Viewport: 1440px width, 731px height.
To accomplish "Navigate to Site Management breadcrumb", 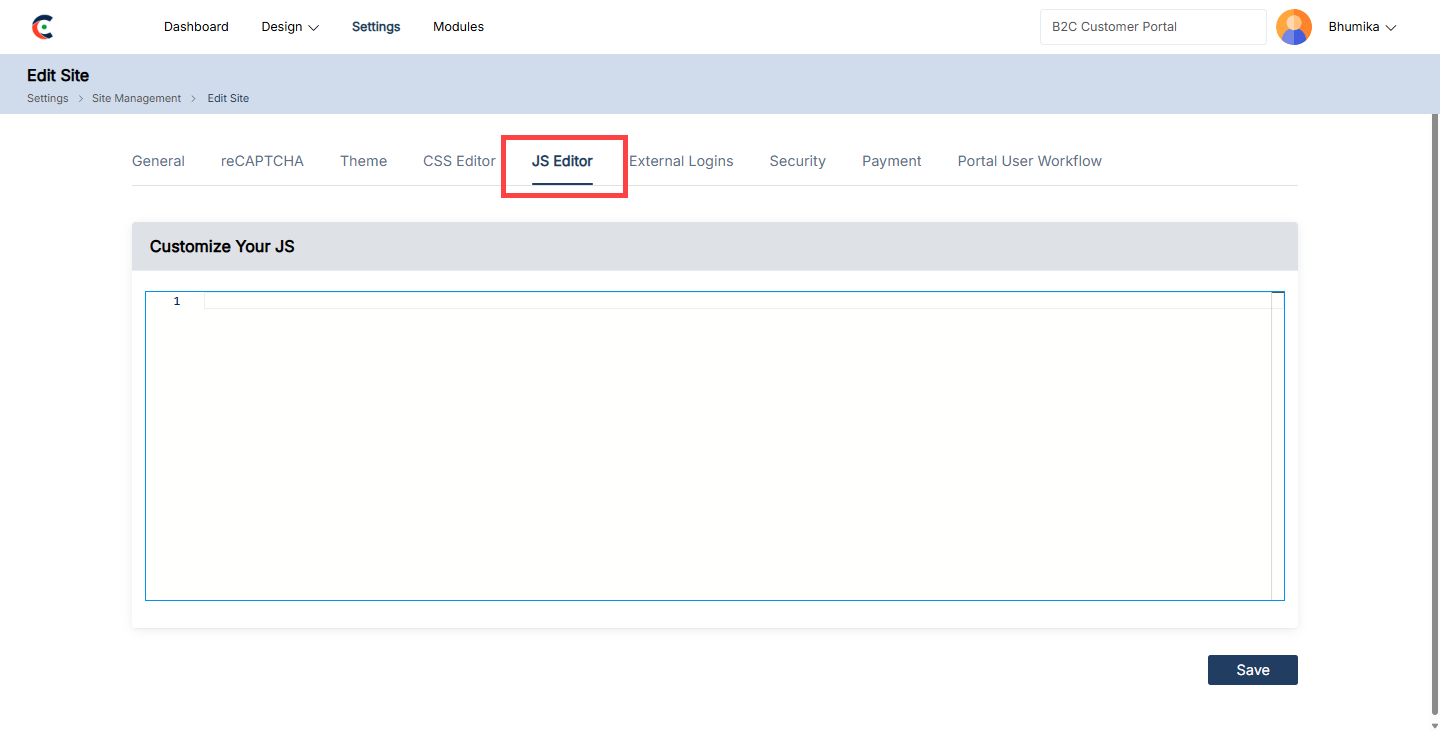I will click(136, 98).
